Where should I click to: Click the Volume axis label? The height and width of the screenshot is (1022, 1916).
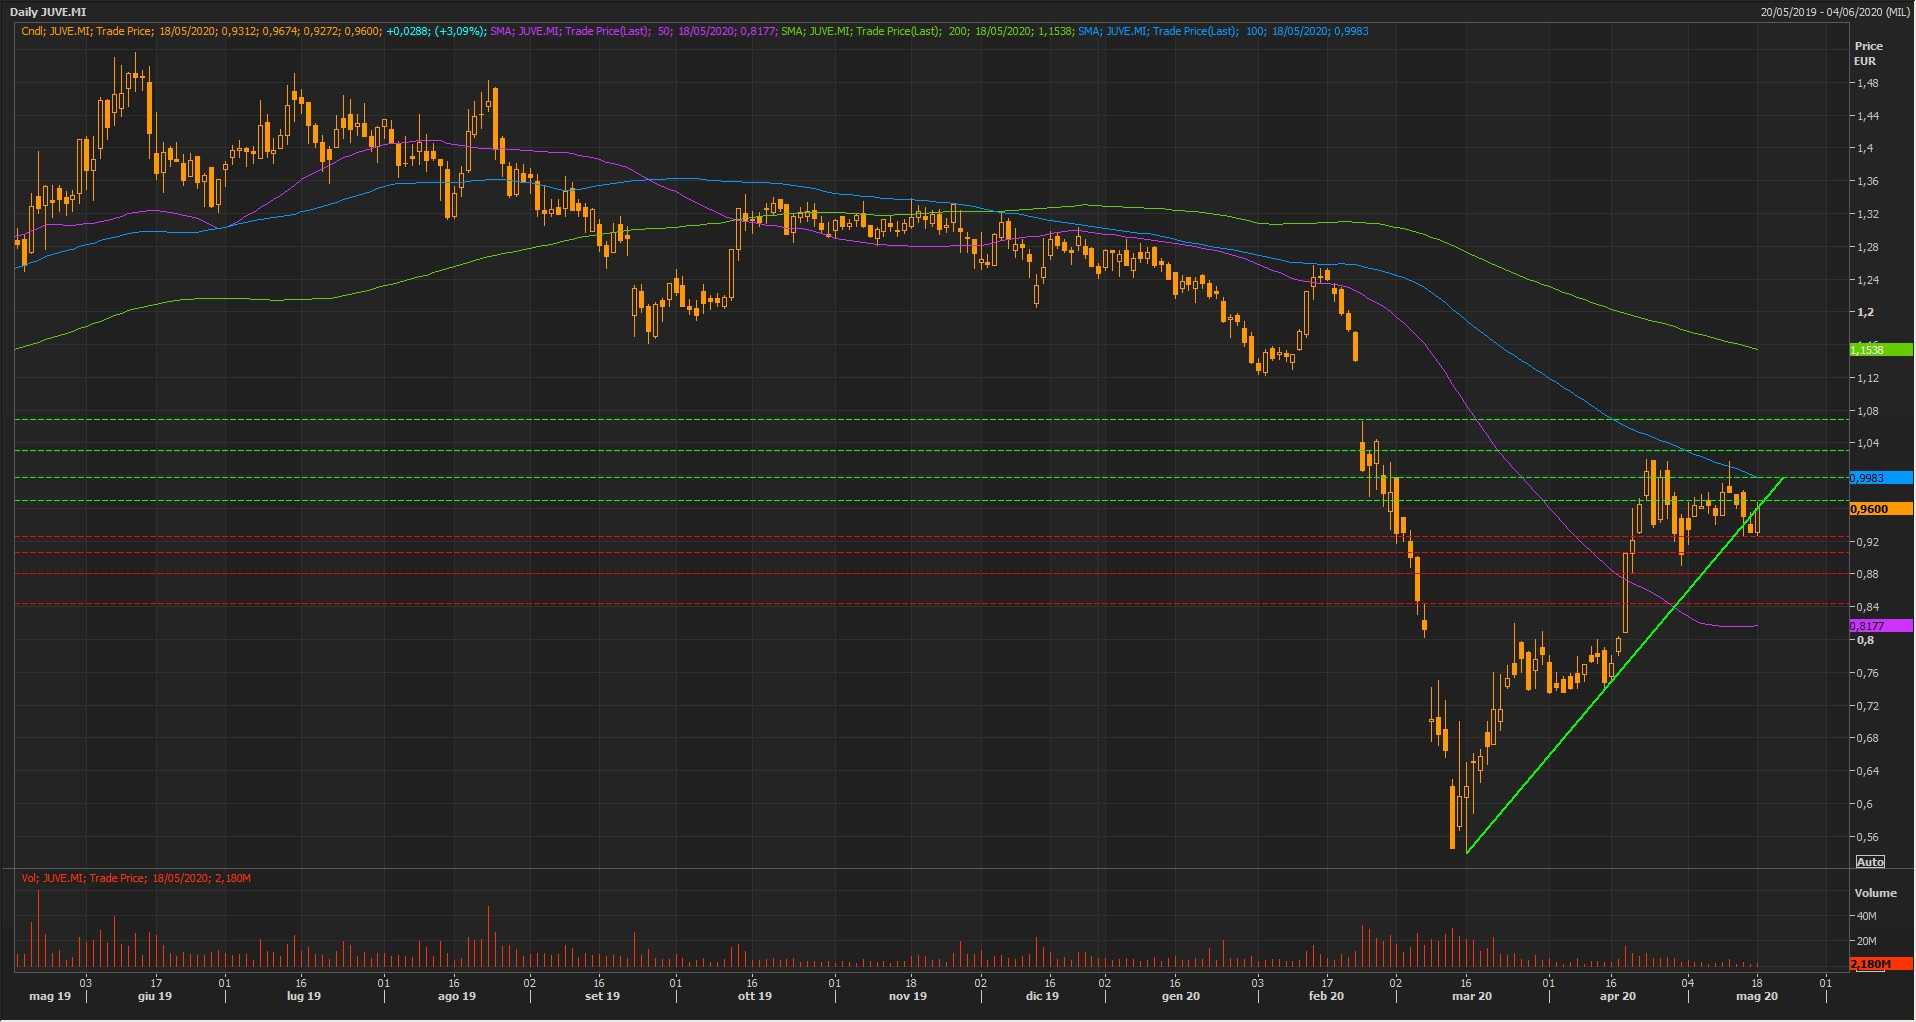(x=1875, y=893)
